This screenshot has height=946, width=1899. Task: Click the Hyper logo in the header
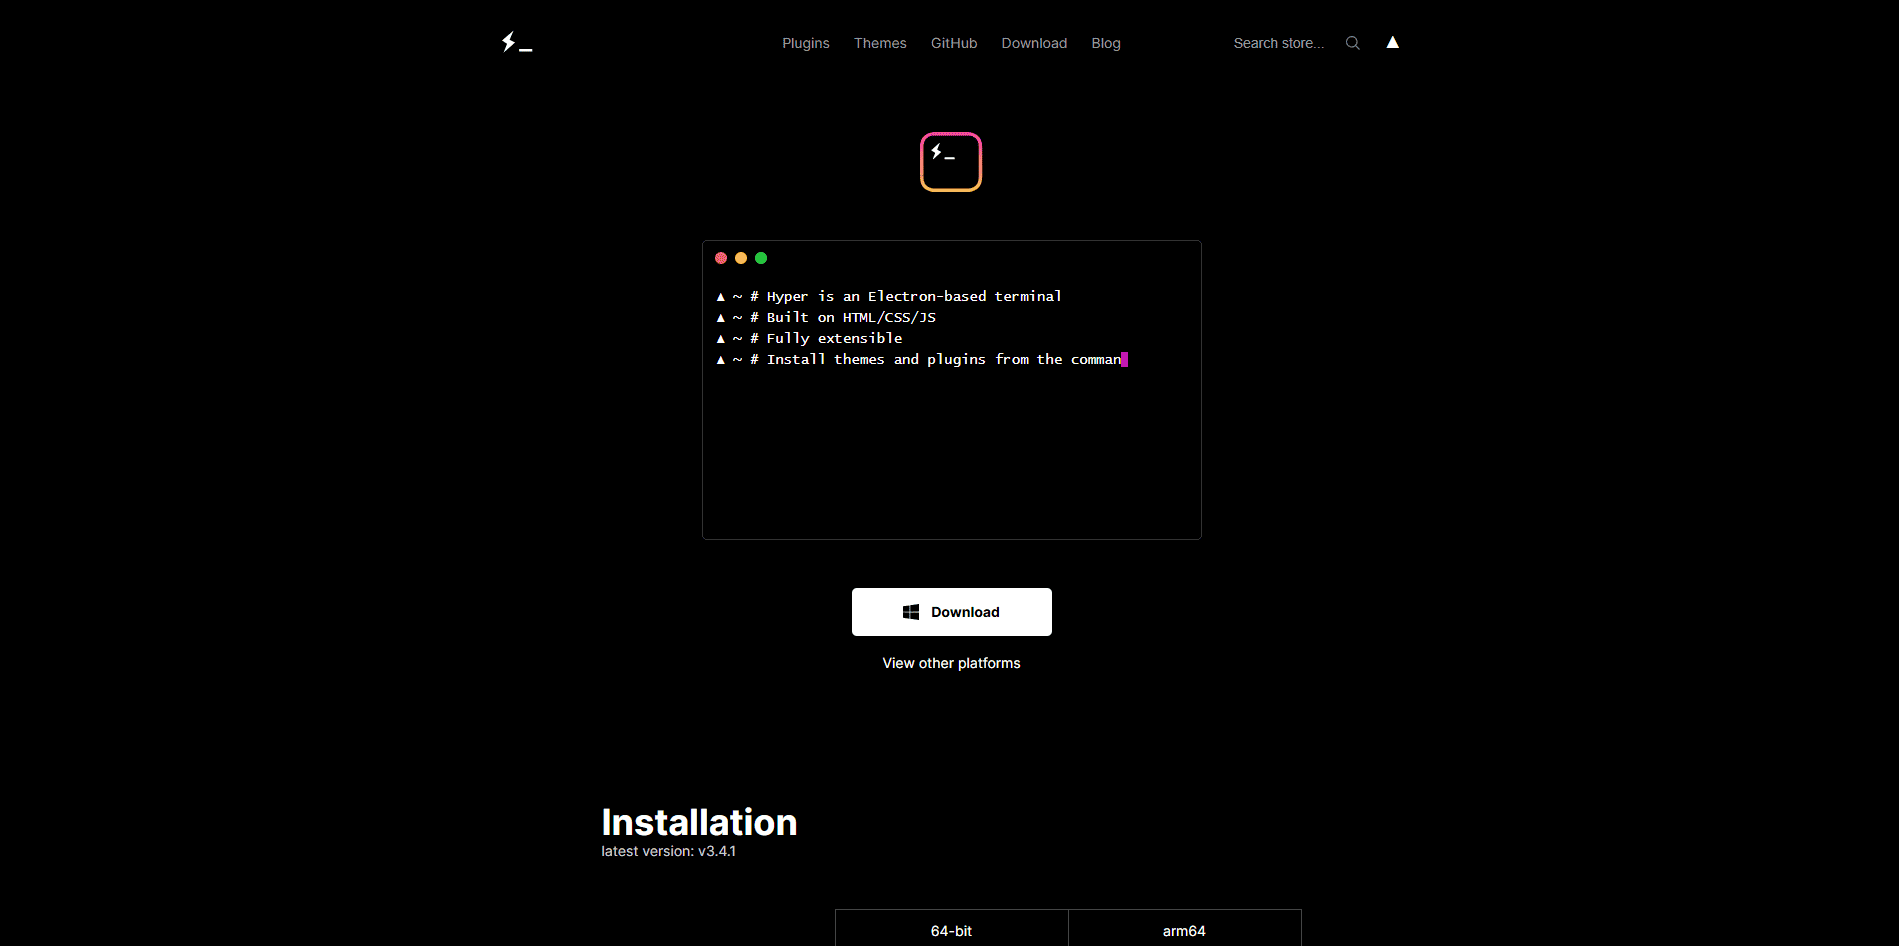[x=517, y=42]
